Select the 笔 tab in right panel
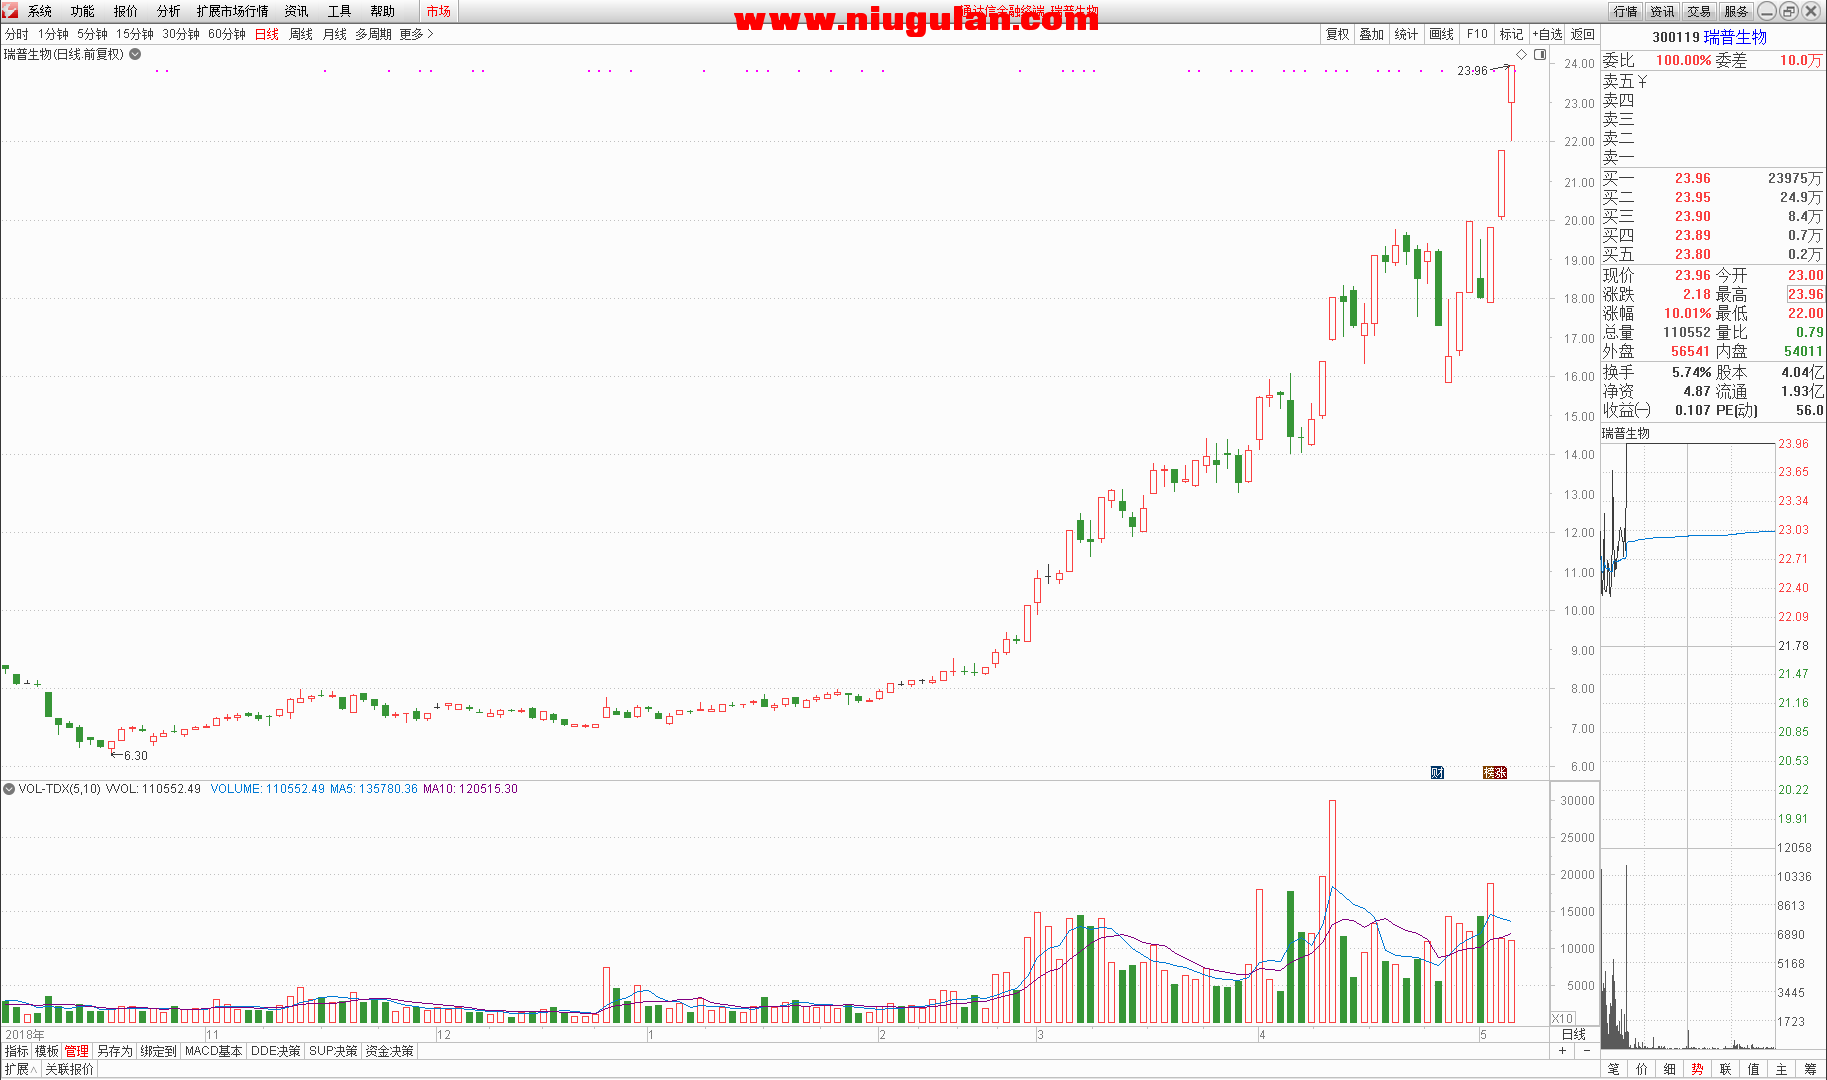The image size is (1827, 1080). (x=1614, y=1069)
